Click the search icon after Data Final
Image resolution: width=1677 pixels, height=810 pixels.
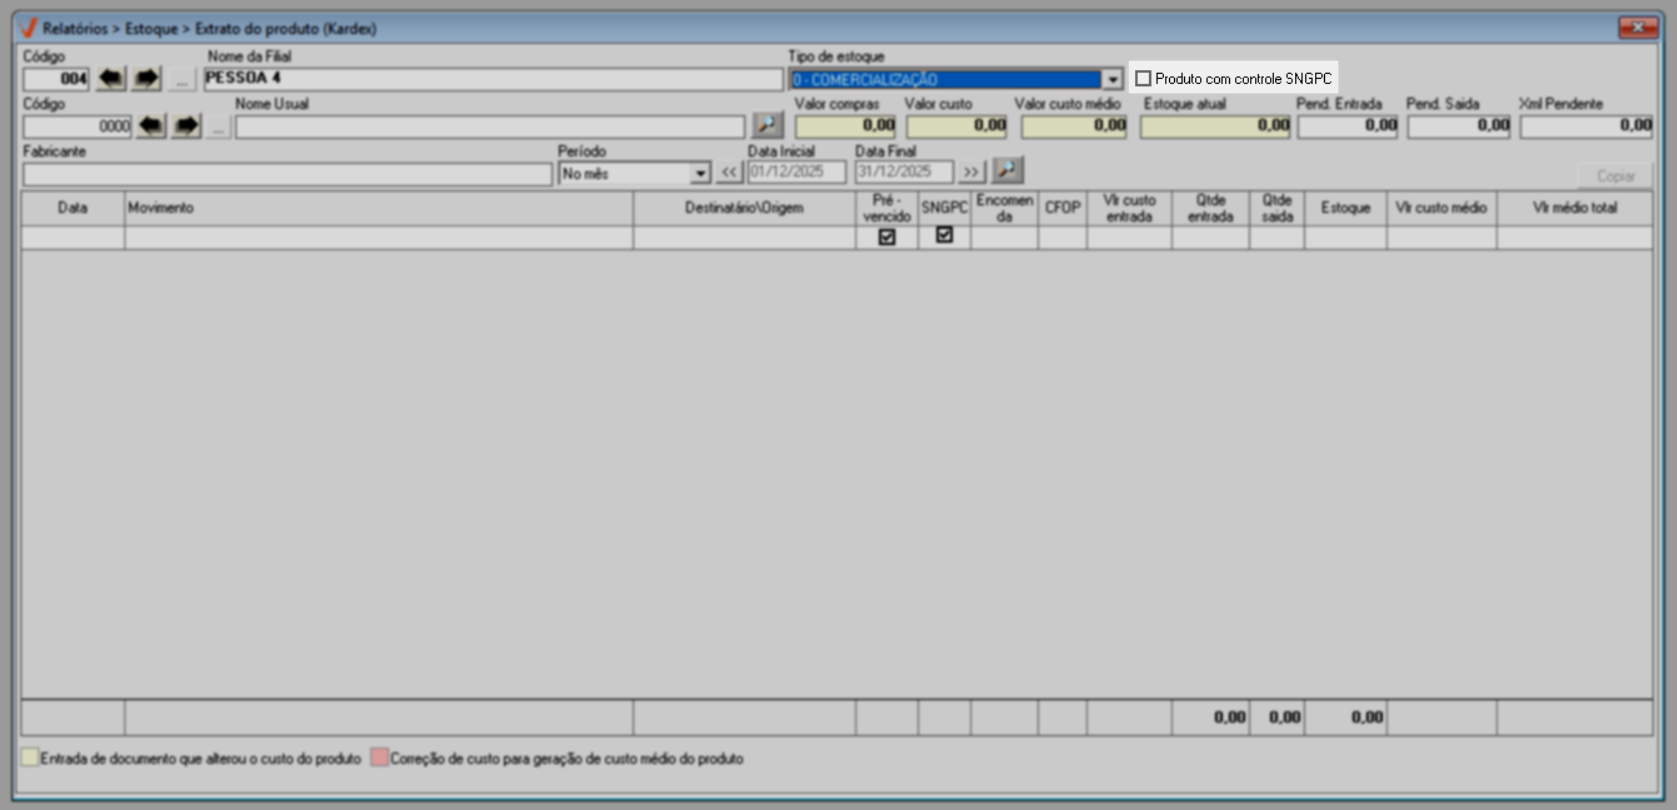click(1007, 170)
